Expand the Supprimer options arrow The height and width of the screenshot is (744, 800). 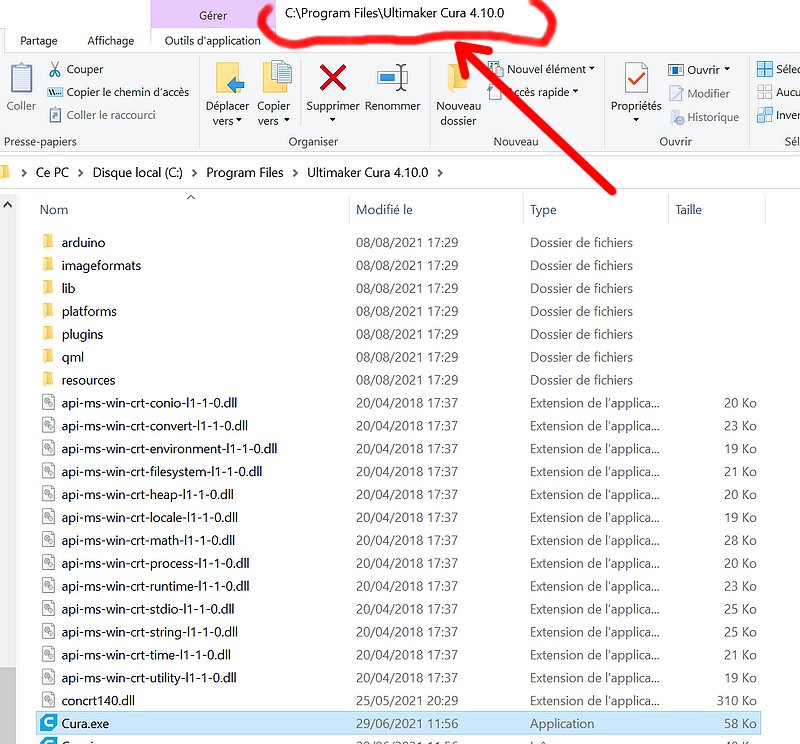[x=333, y=120]
